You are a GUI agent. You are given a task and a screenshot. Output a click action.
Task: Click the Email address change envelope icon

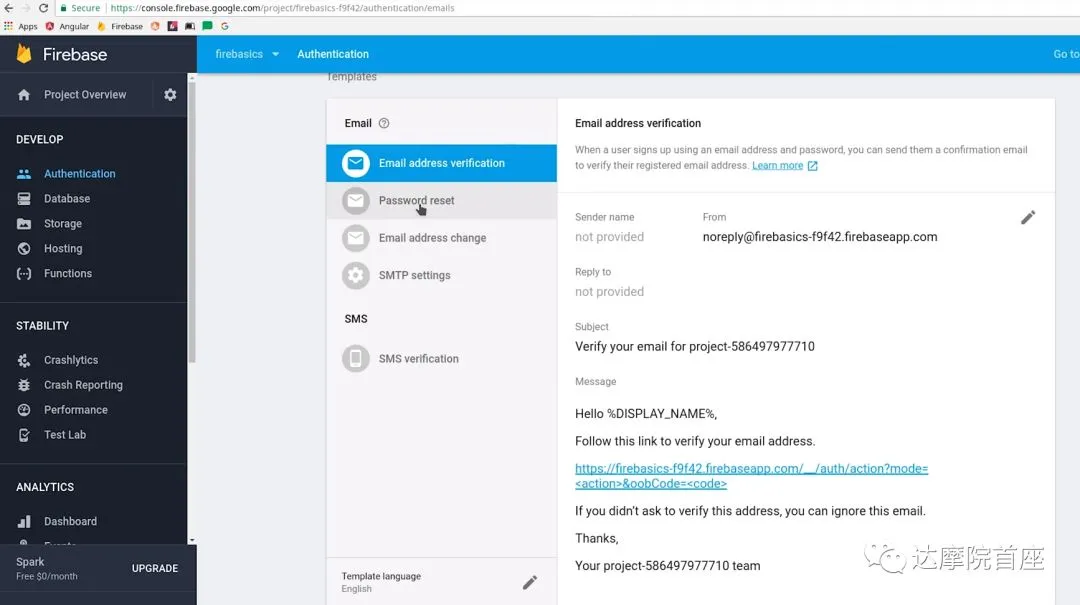click(355, 238)
